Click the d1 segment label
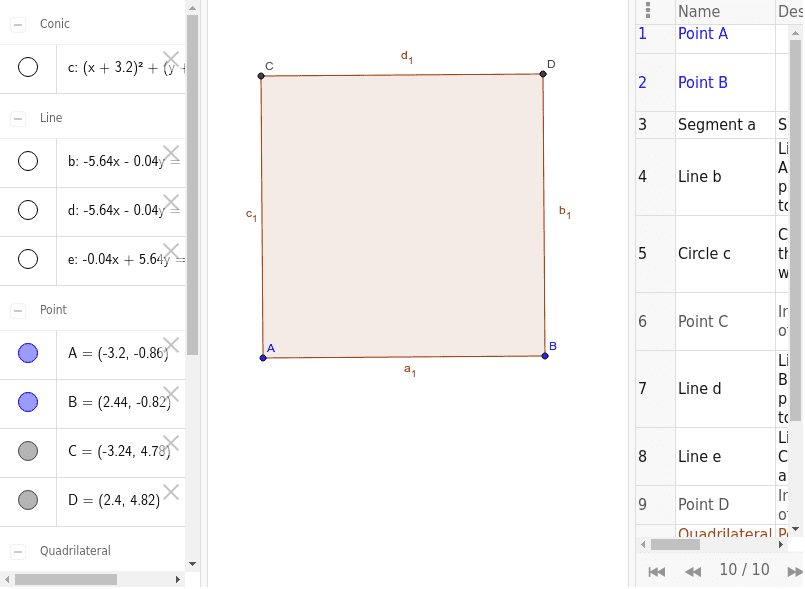Screen dimensions: 805x589 [x=407, y=56]
